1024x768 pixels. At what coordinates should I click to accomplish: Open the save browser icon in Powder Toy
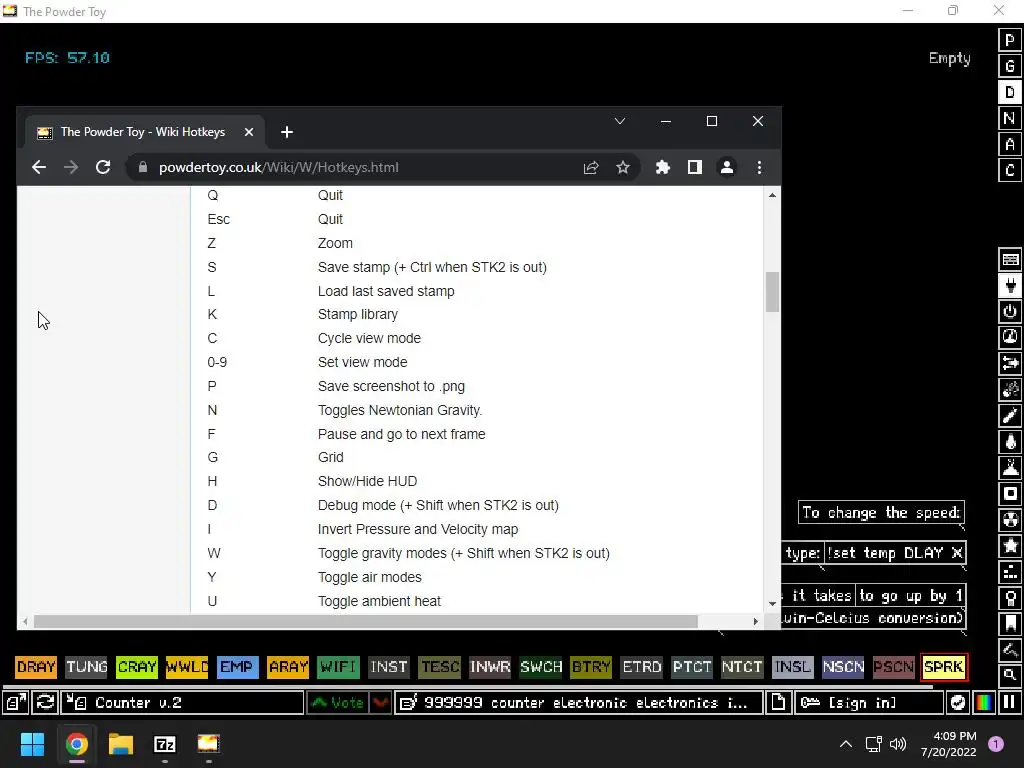16,703
